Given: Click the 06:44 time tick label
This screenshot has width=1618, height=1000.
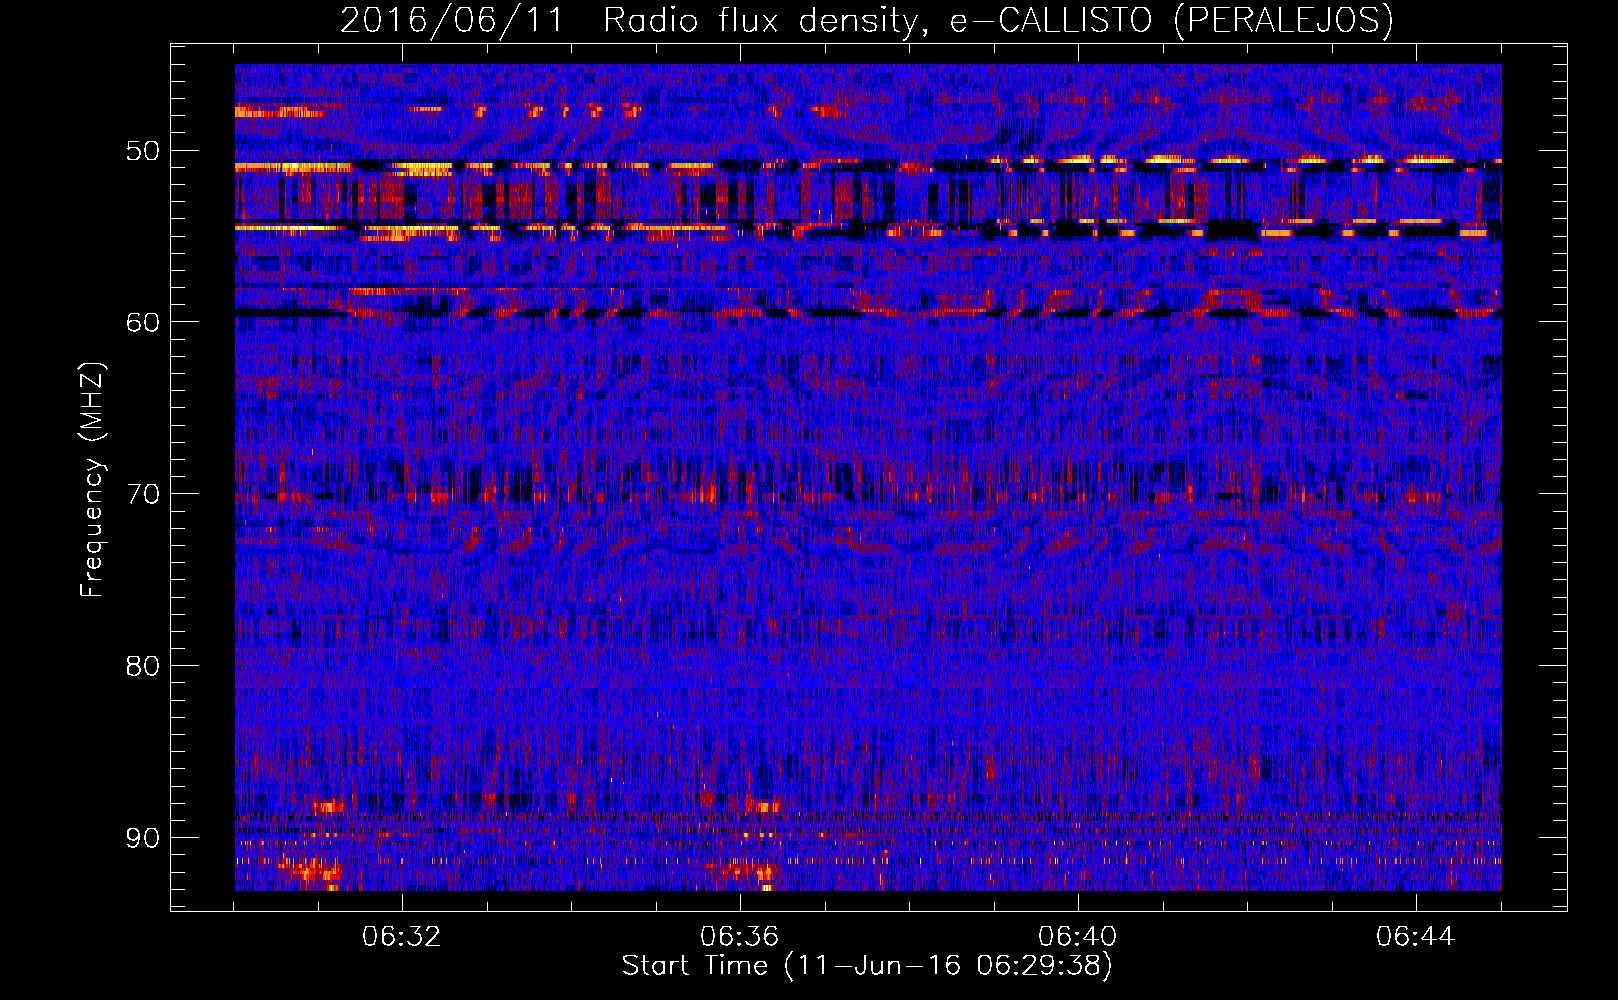Looking at the screenshot, I should (x=1416, y=937).
